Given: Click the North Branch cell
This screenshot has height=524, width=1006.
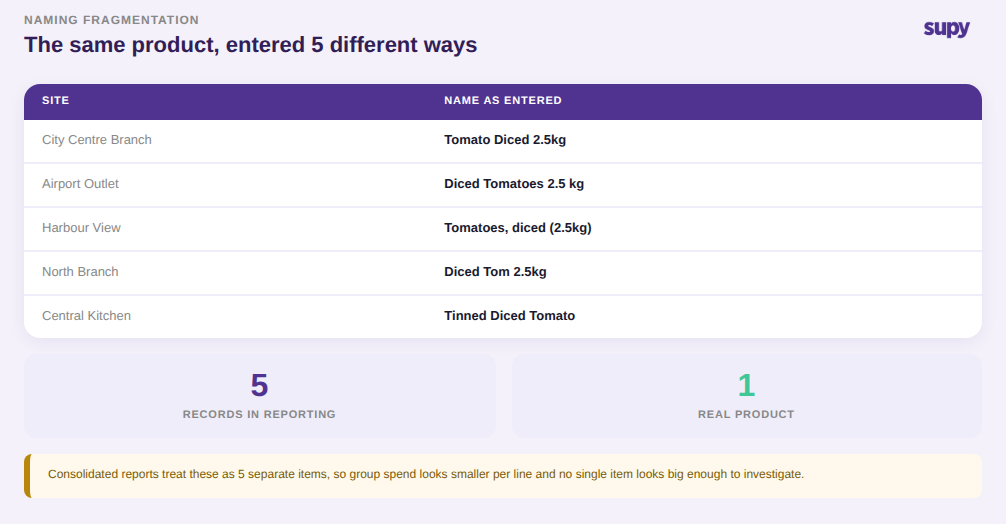Looking at the screenshot, I should [x=80, y=272].
